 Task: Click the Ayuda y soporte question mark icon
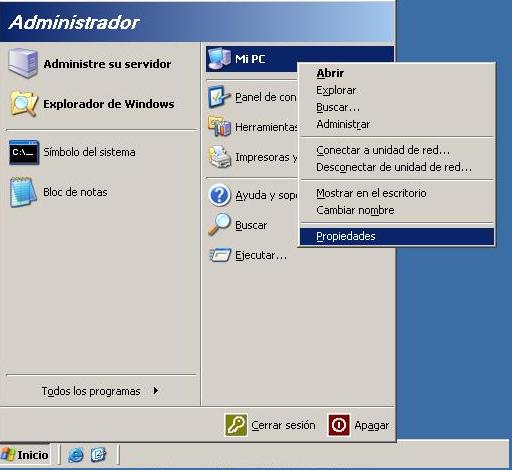[219, 195]
